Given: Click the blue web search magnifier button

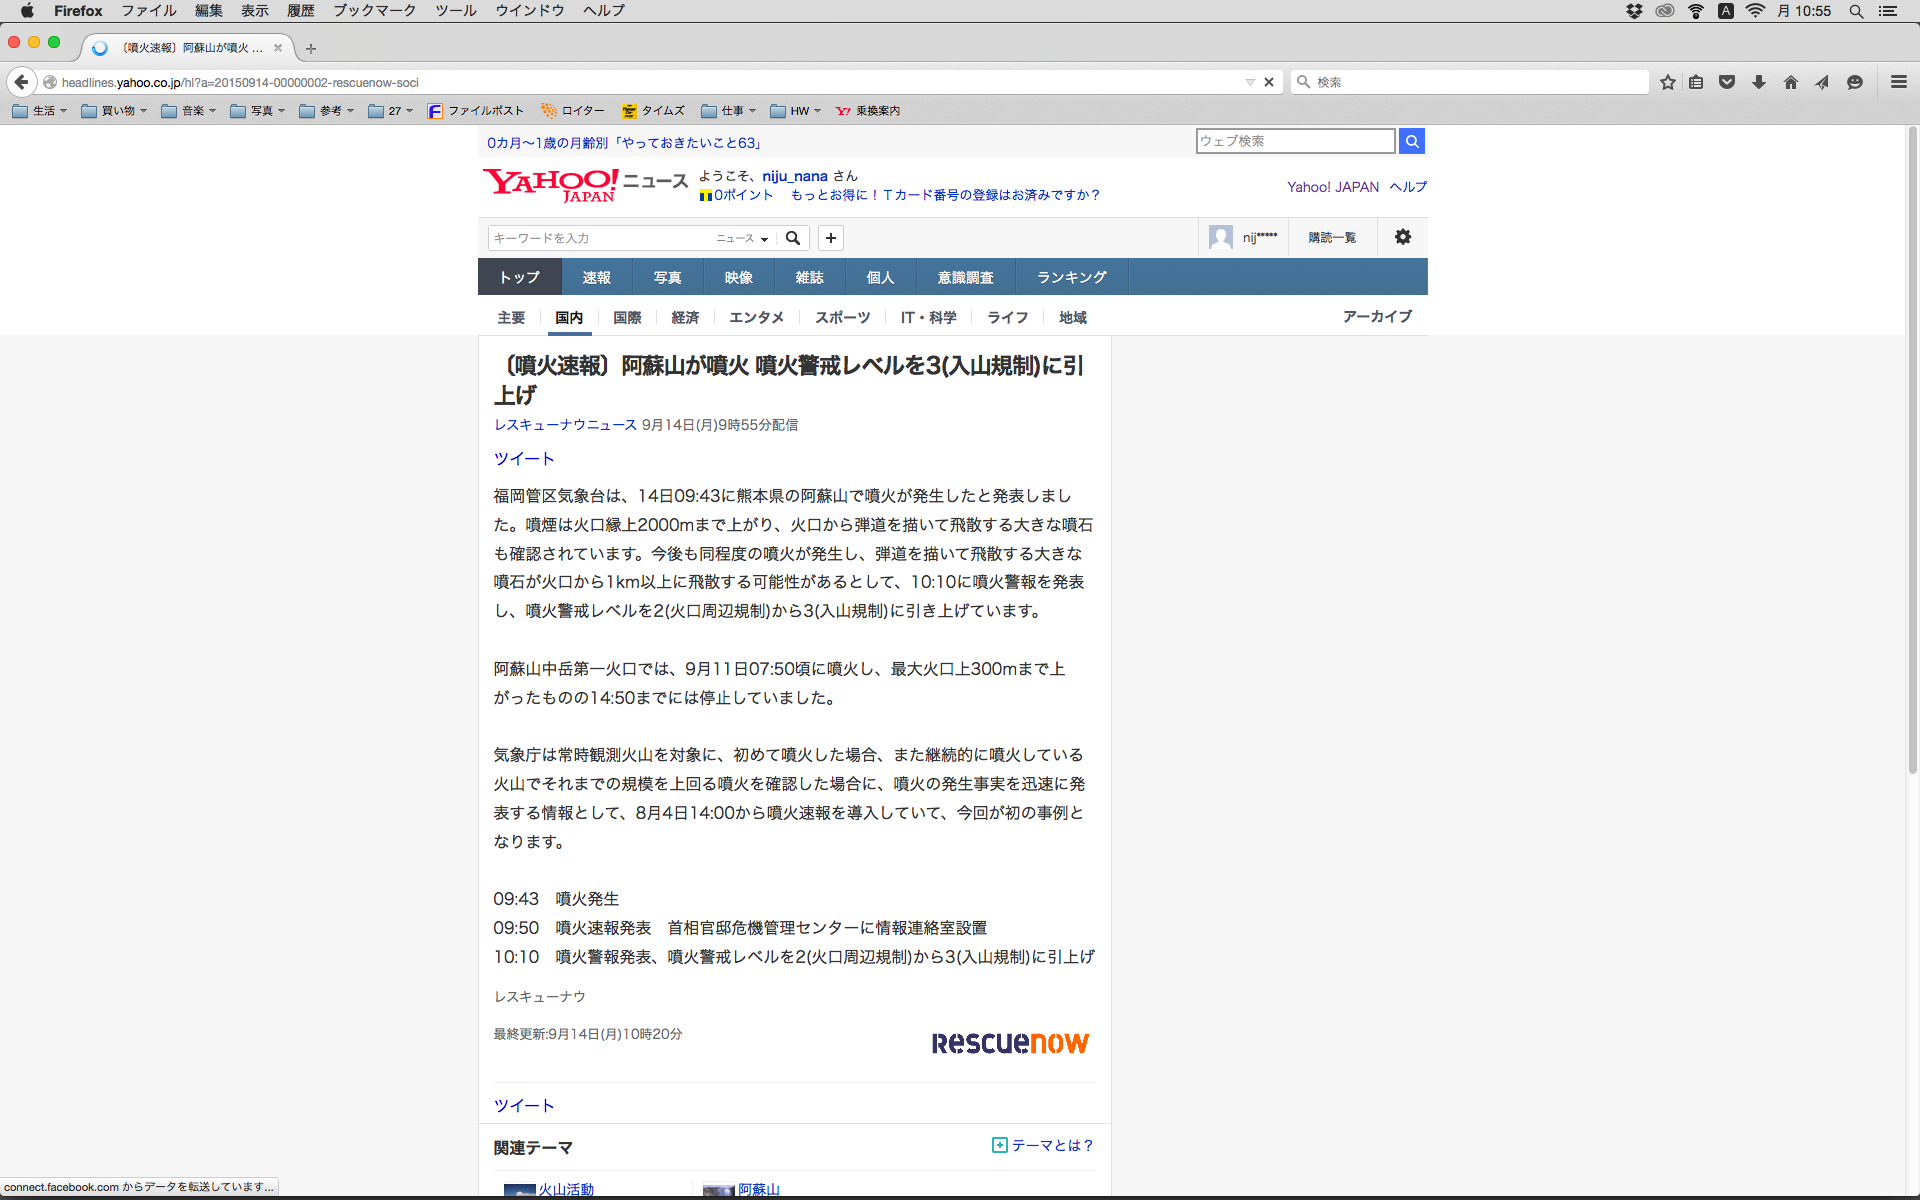Looking at the screenshot, I should point(1411,141).
